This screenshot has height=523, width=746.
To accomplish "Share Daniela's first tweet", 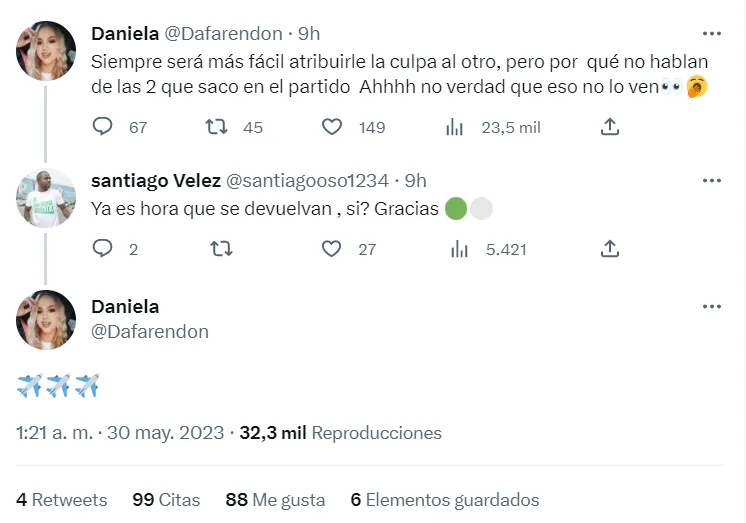I will click(x=610, y=127).
